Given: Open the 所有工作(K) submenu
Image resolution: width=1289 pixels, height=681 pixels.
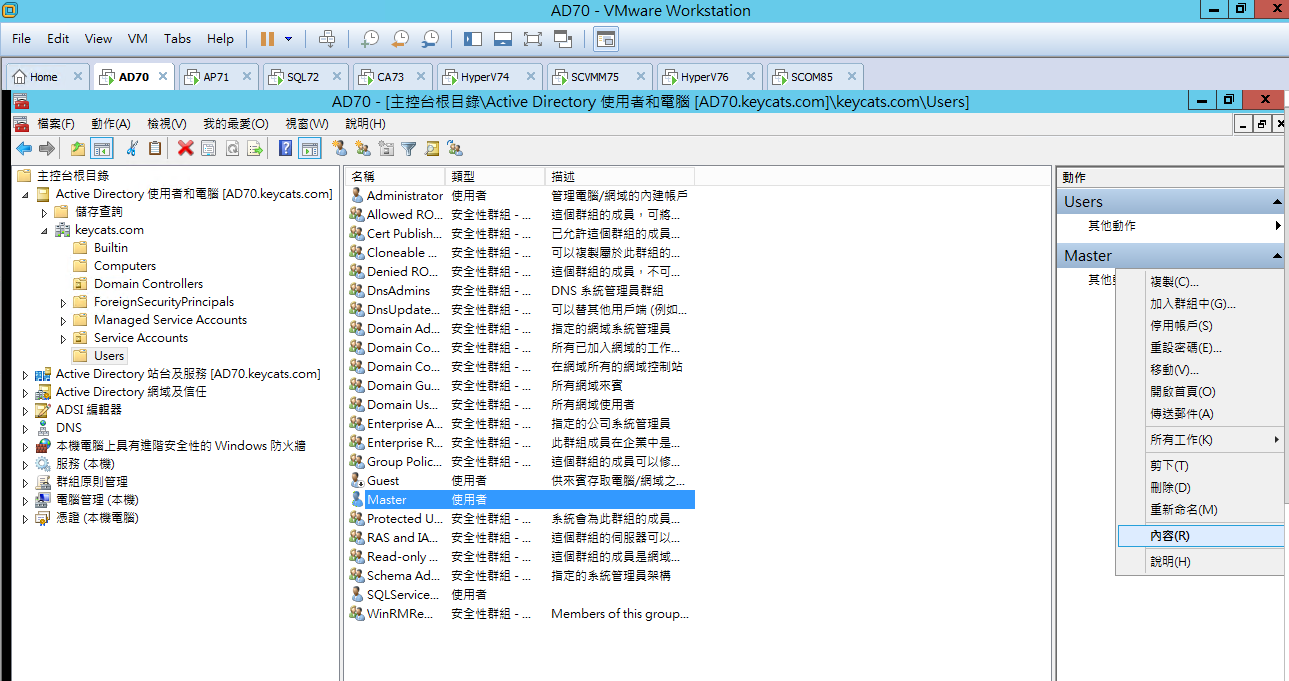Looking at the screenshot, I should coord(1199,440).
